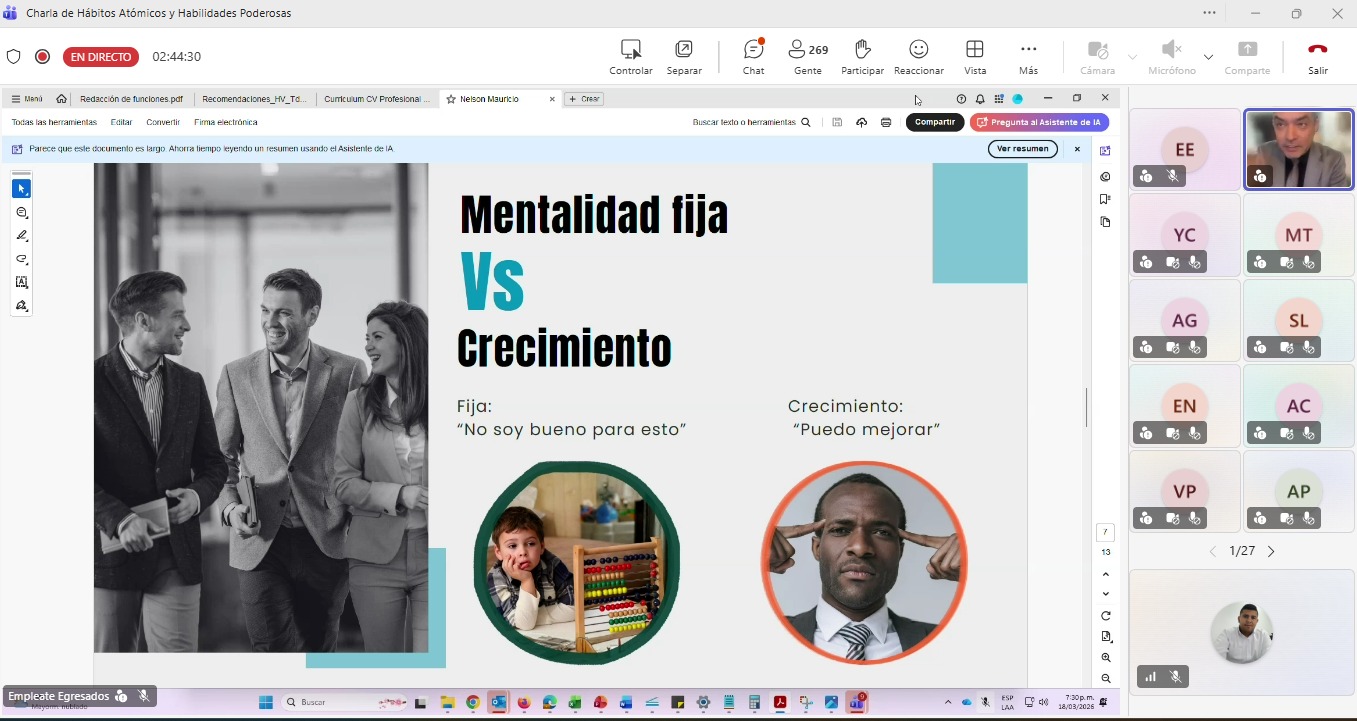This screenshot has width=1357, height=721.
Task: Open the Chat panel in Teams
Action: 753,56
